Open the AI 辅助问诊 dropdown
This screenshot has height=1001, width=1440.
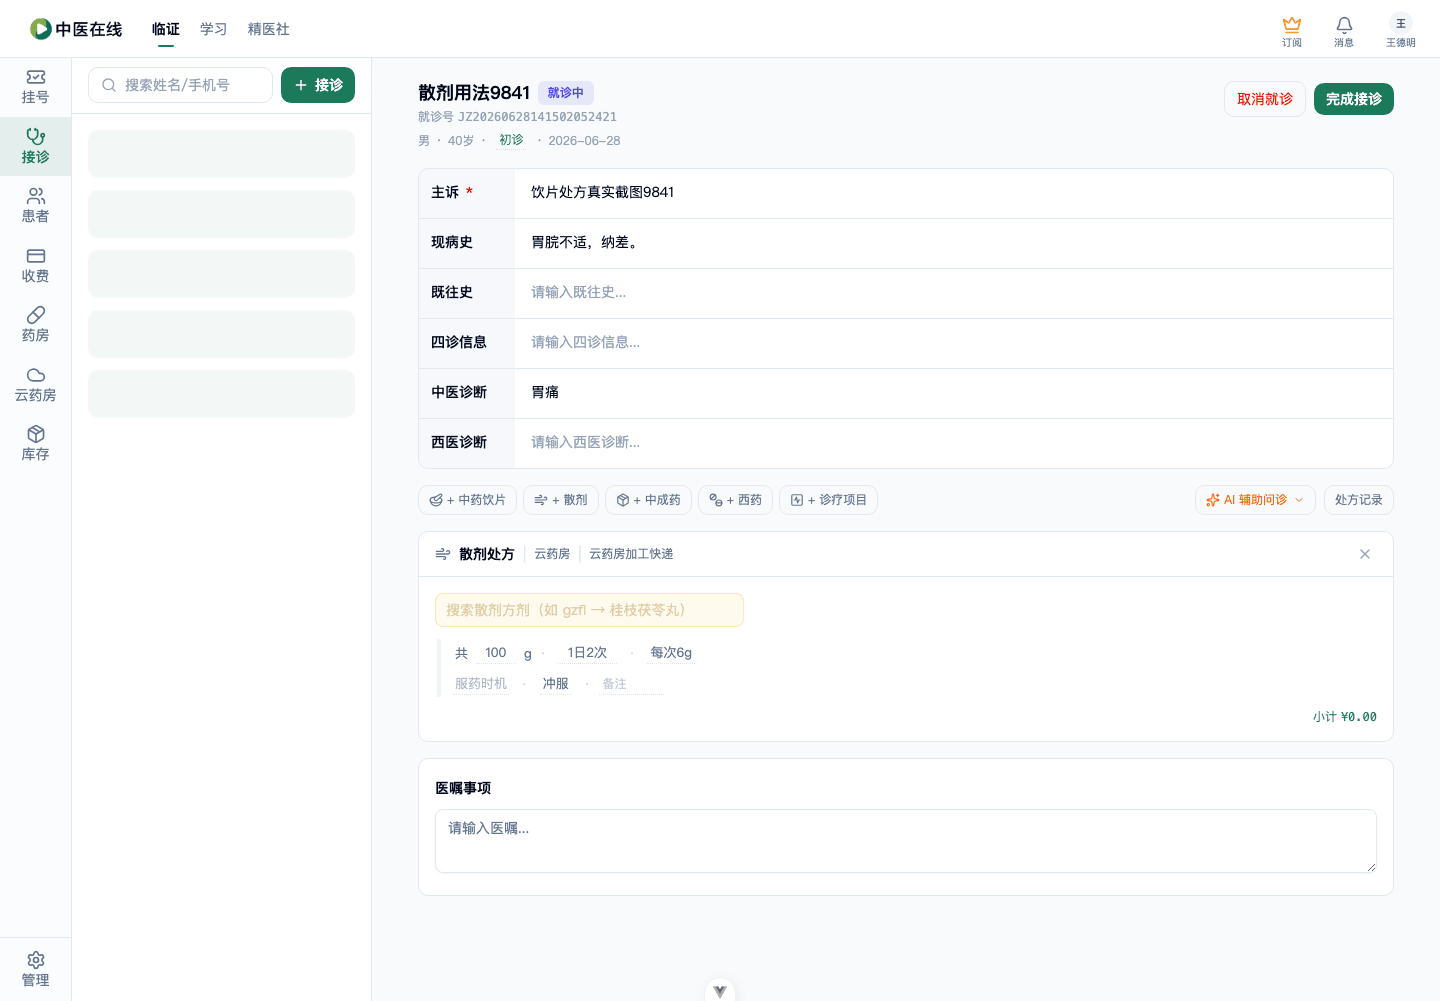pyautogui.click(x=1255, y=500)
